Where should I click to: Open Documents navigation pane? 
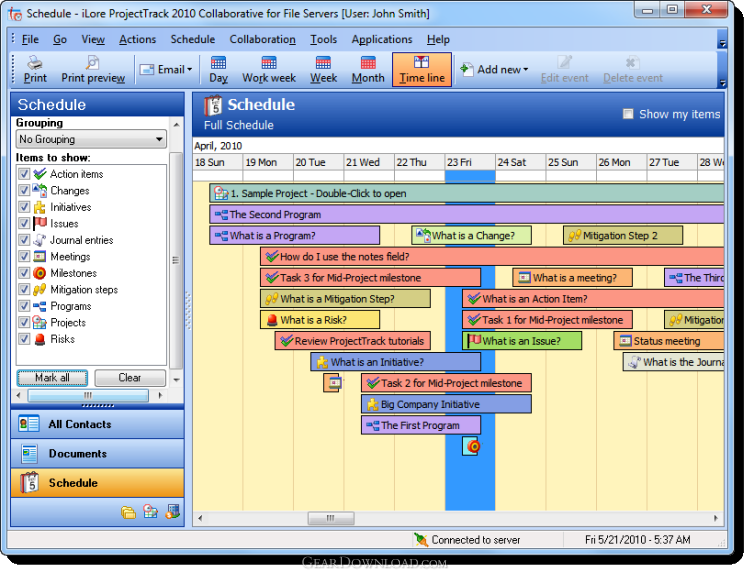click(x=98, y=453)
